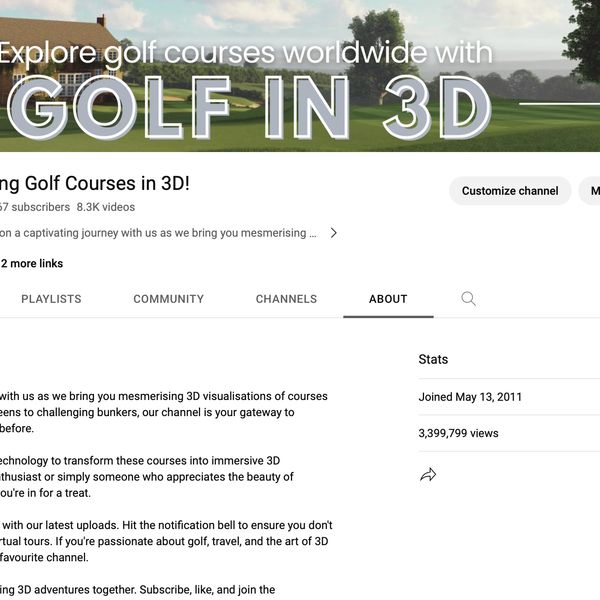Expand channel description with the chevron arrow

[x=333, y=233]
